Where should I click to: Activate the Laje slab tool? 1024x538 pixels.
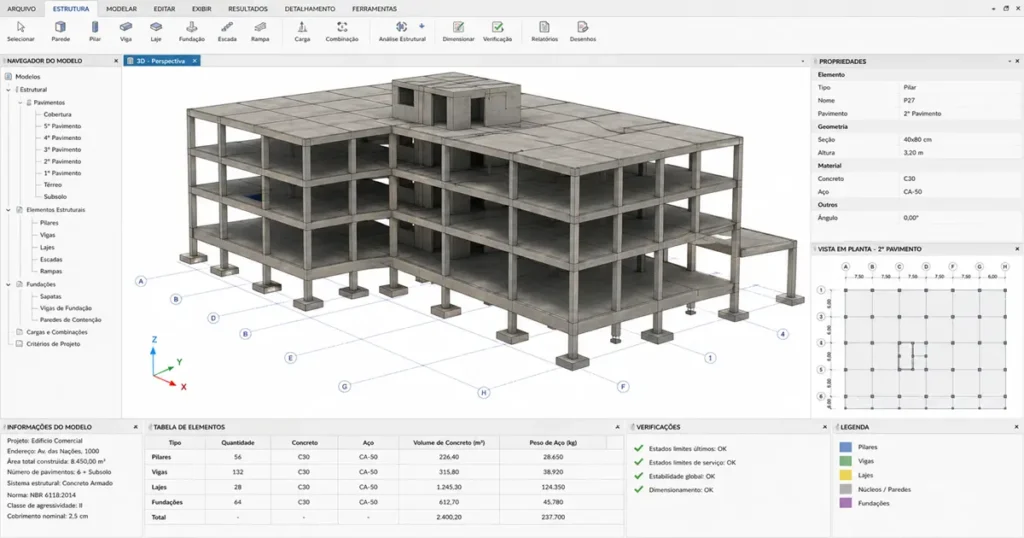(155, 31)
